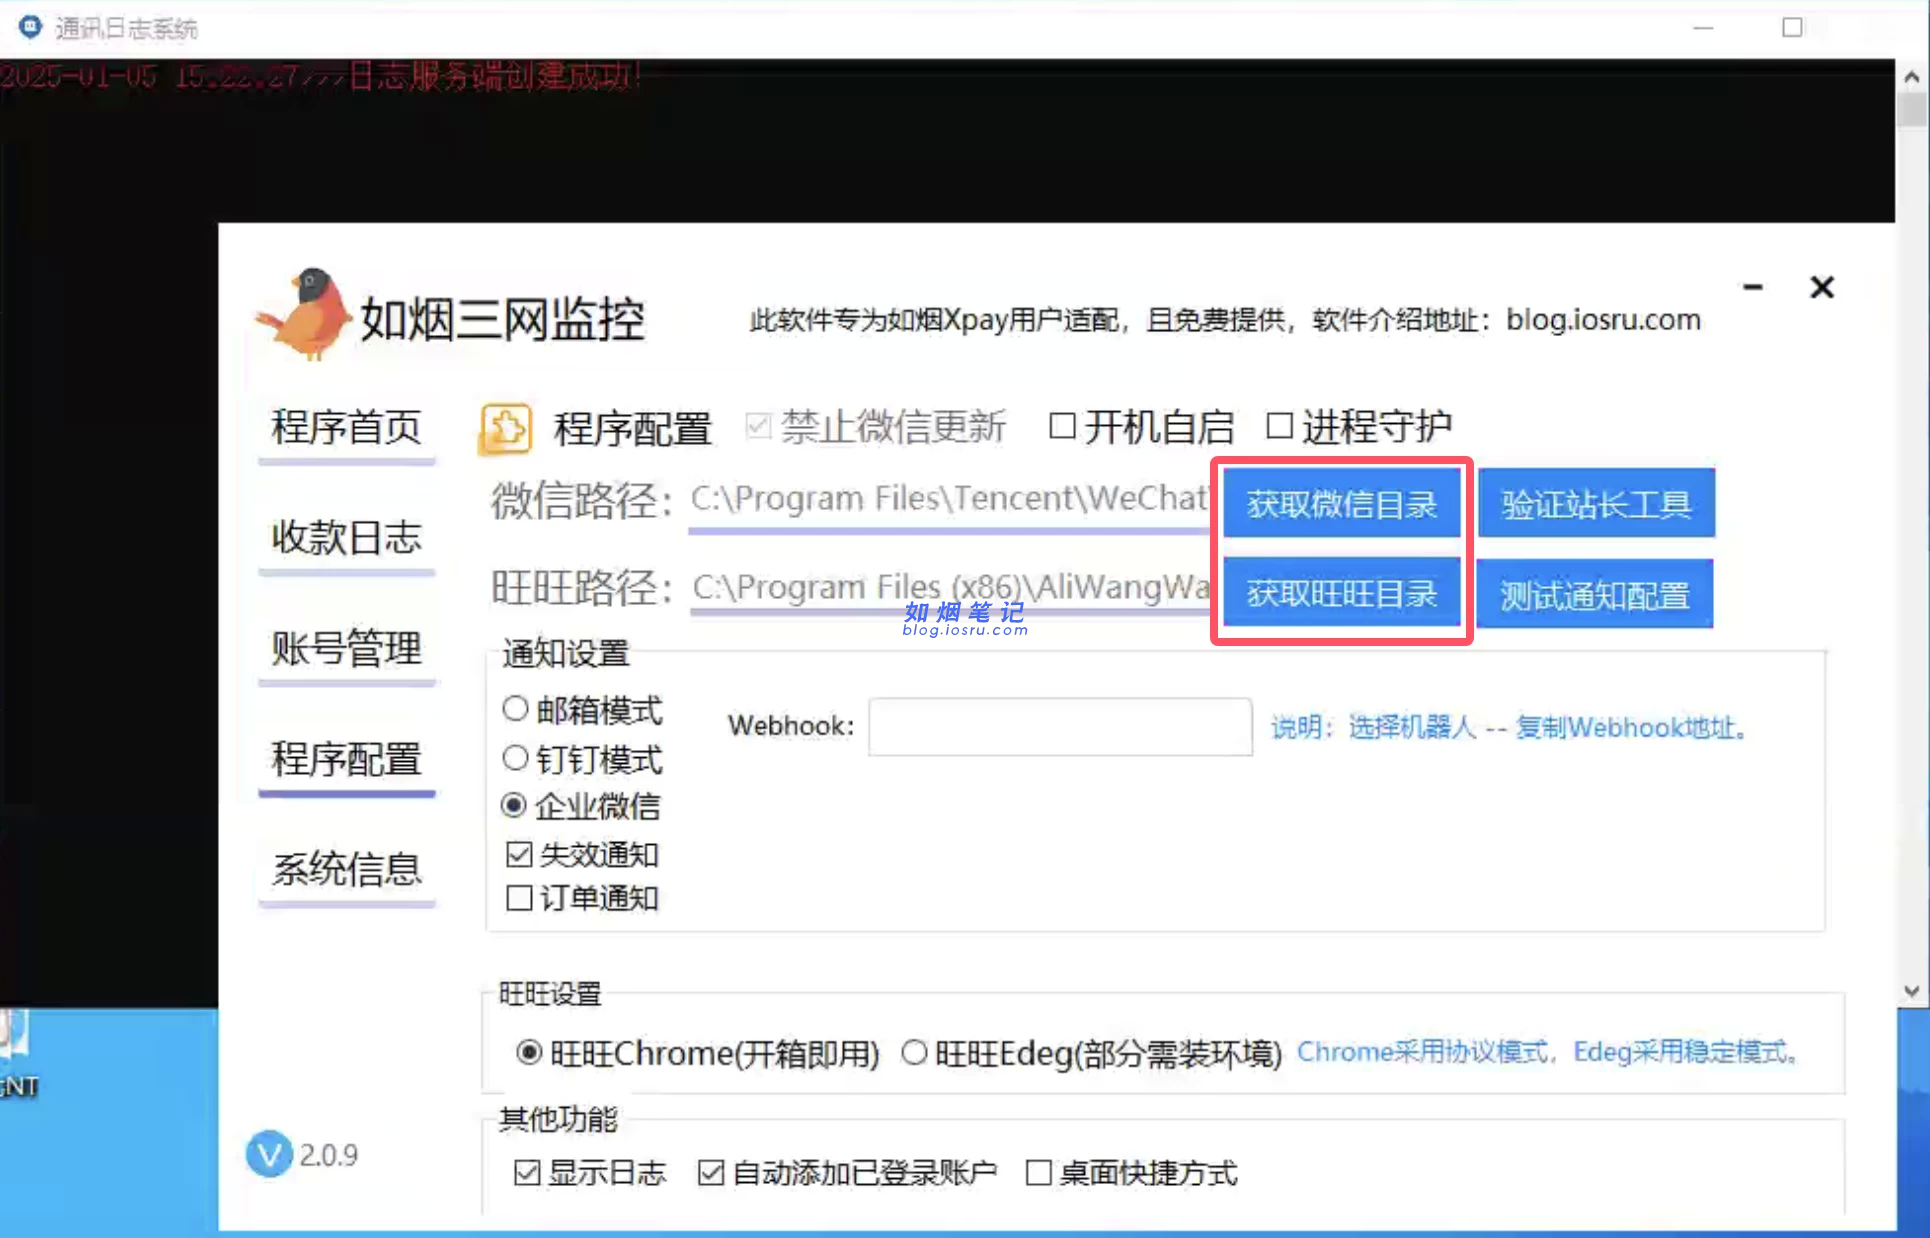The image size is (1930, 1238).
Task: Open the 系统信息 tab
Action: (346, 870)
